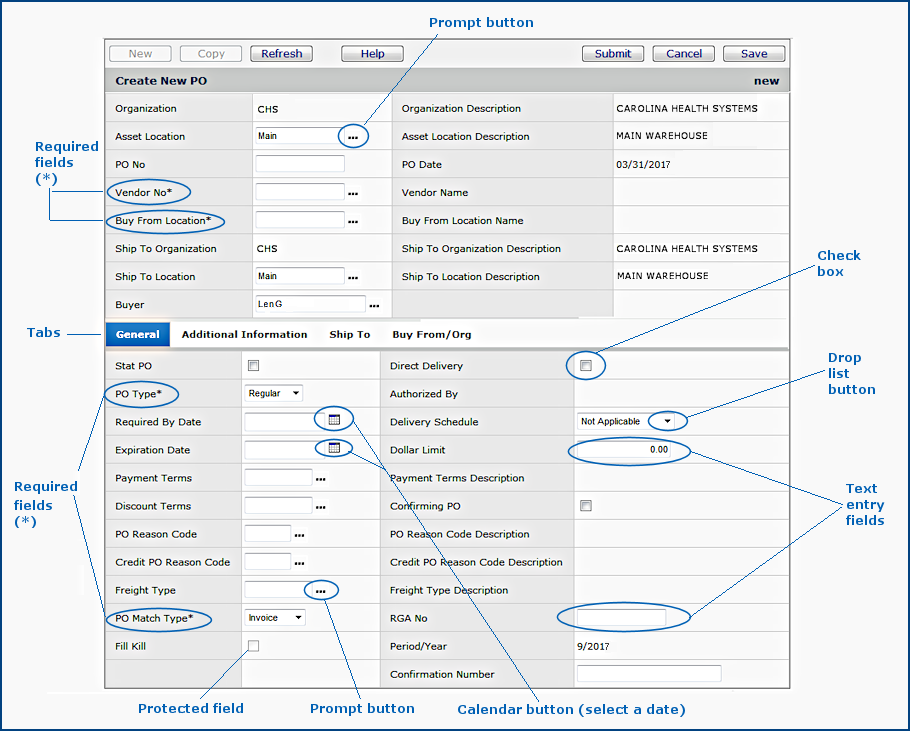Enable the Stat PO checkbox

[x=253, y=366]
